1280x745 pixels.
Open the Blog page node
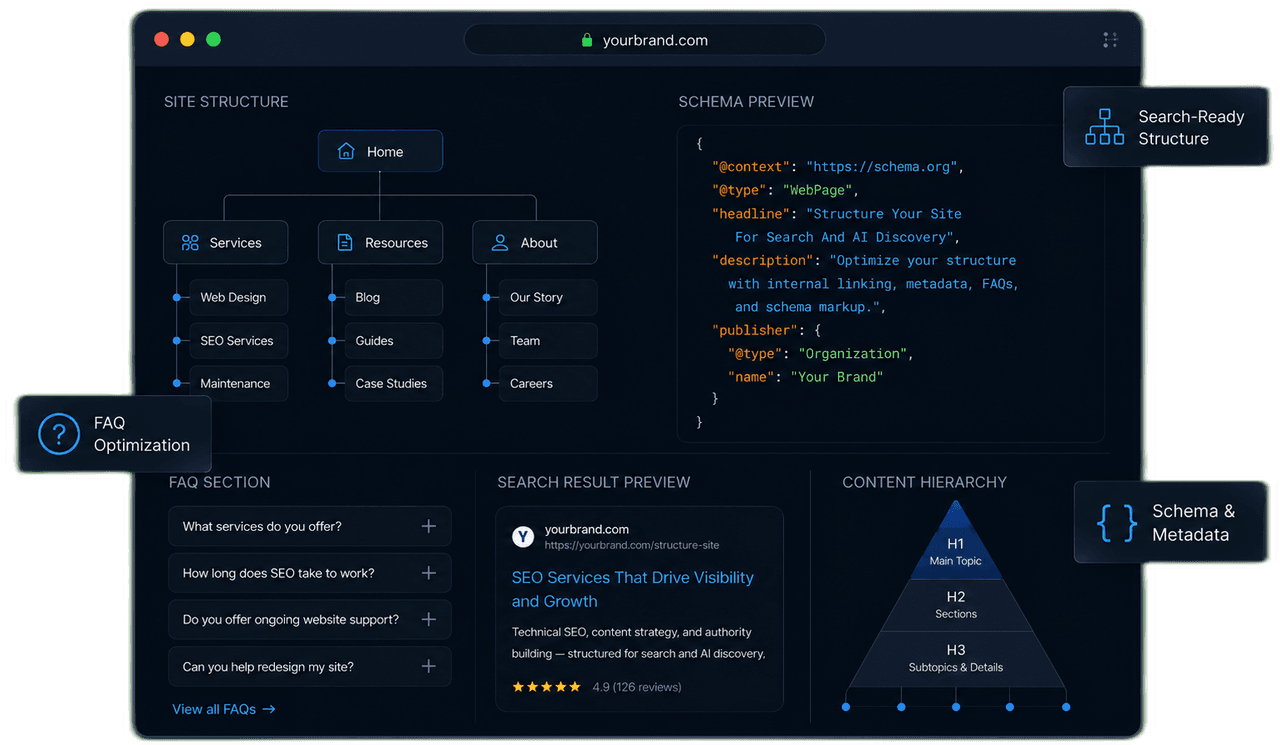pyautogui.click(x=393, y=297)
